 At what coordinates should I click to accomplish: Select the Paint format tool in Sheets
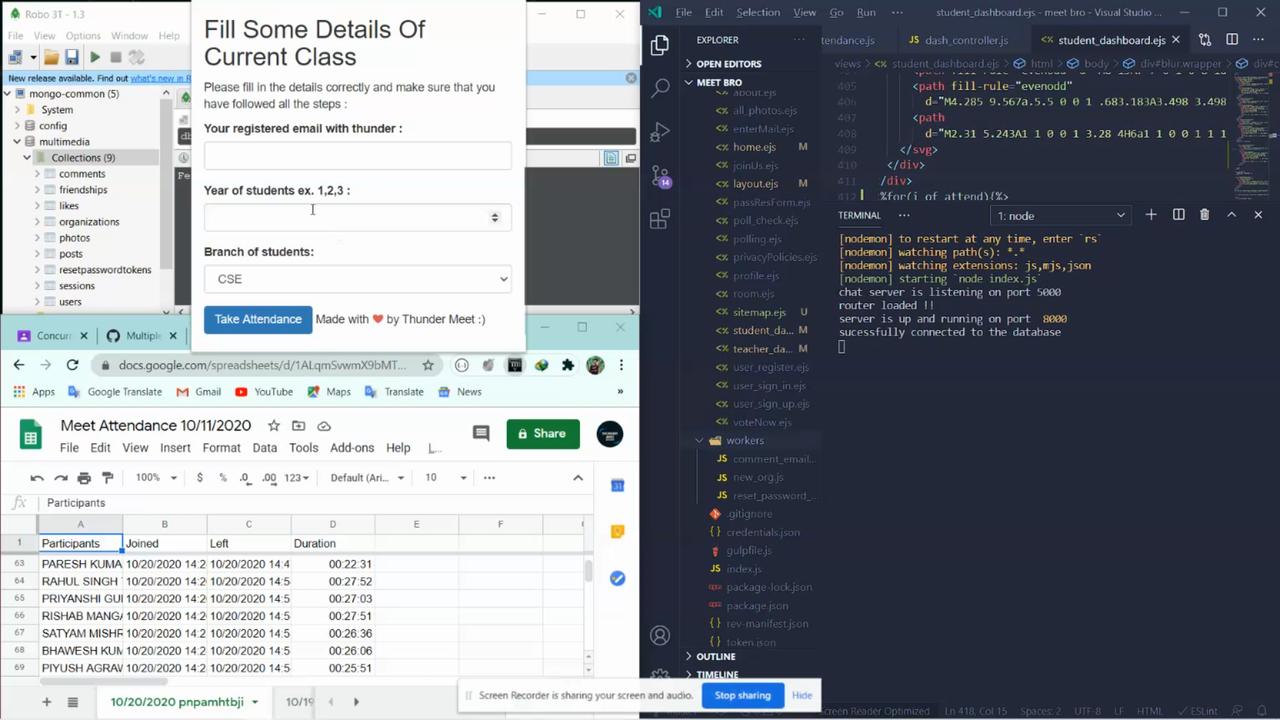(107, 477)
